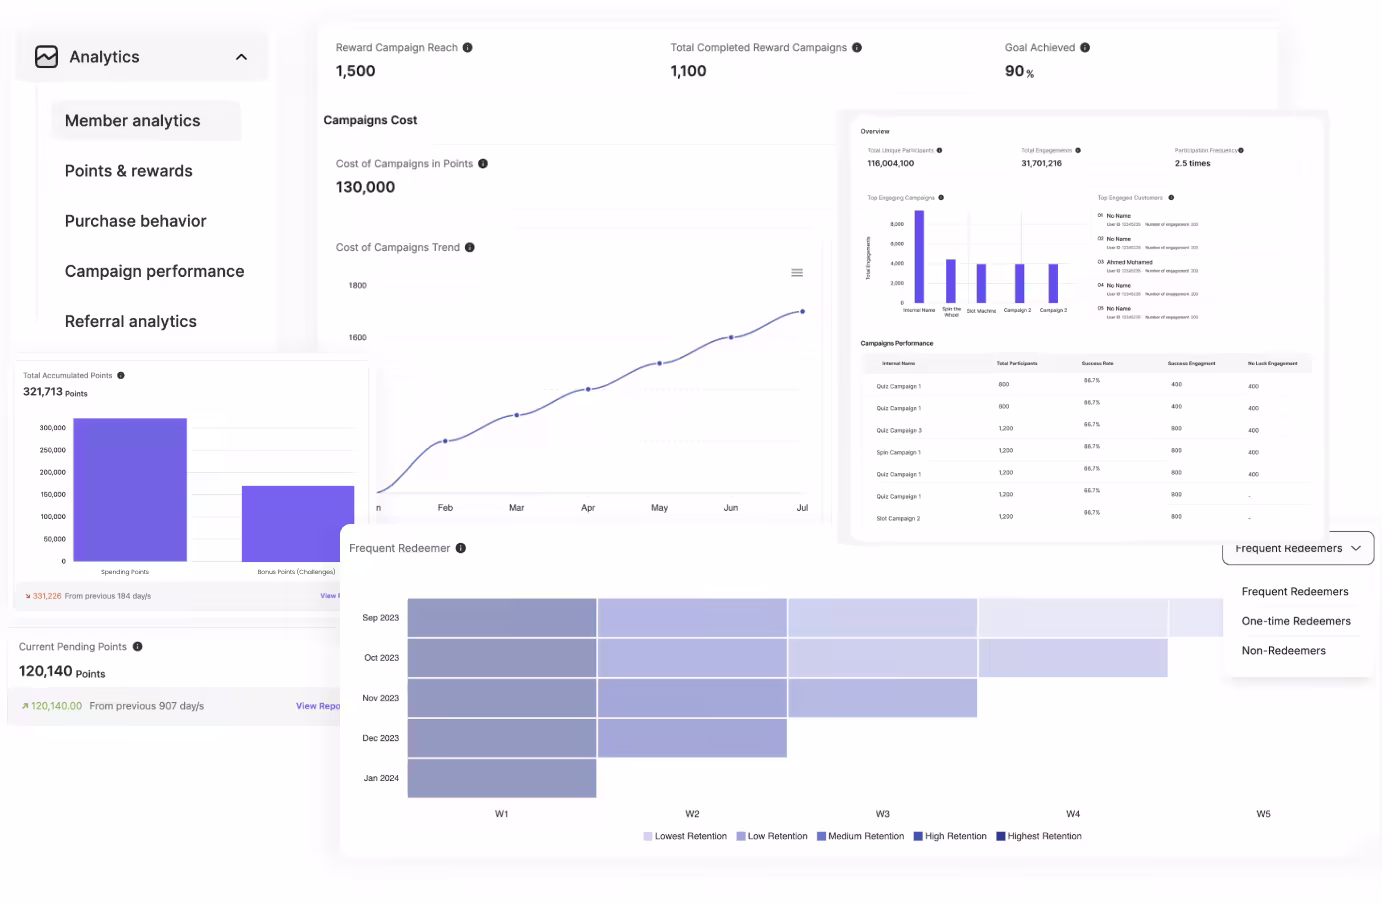Open View link under accumulated points chart
Image resolution: width=1382 pixels, height=904 pixels.
(328, 596)
